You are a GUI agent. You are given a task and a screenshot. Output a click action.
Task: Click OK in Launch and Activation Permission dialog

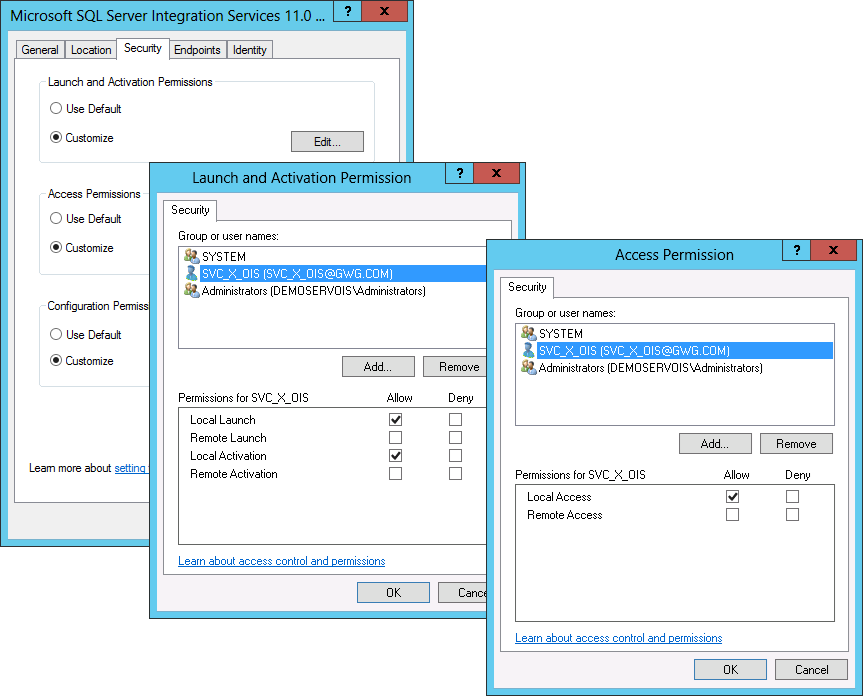click(393, 593)
